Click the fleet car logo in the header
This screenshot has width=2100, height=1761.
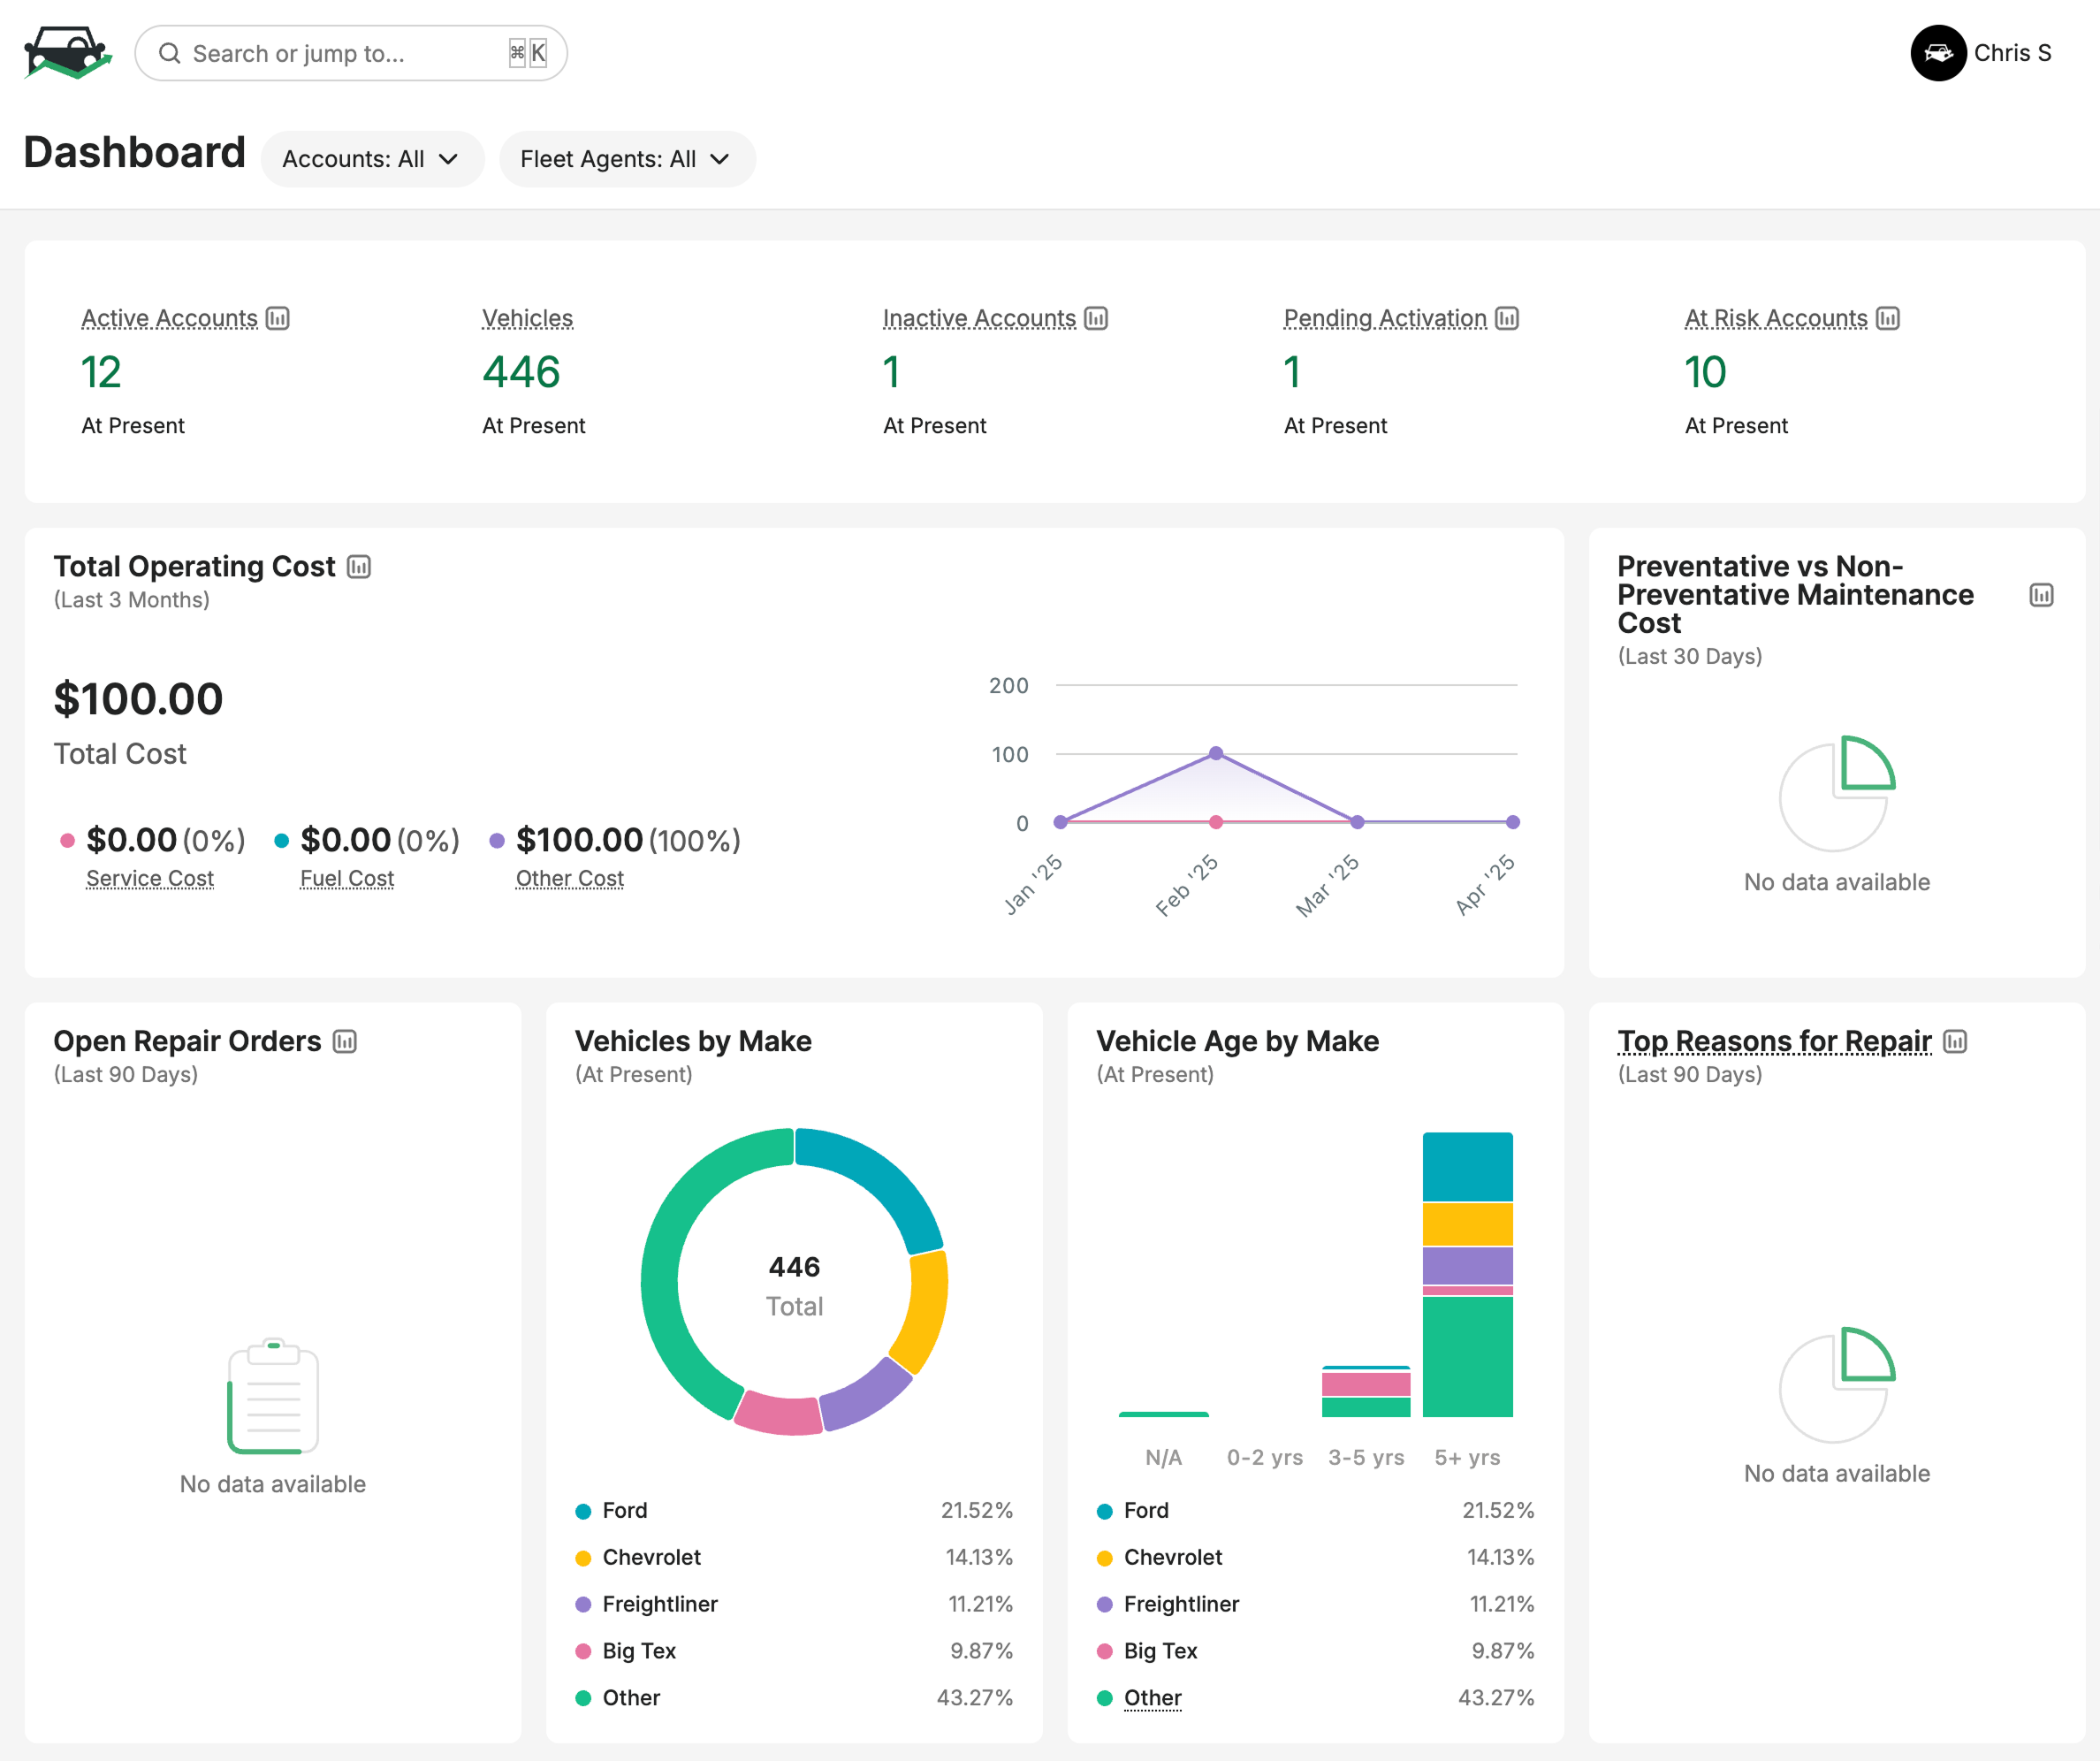(x=67, y=53)
